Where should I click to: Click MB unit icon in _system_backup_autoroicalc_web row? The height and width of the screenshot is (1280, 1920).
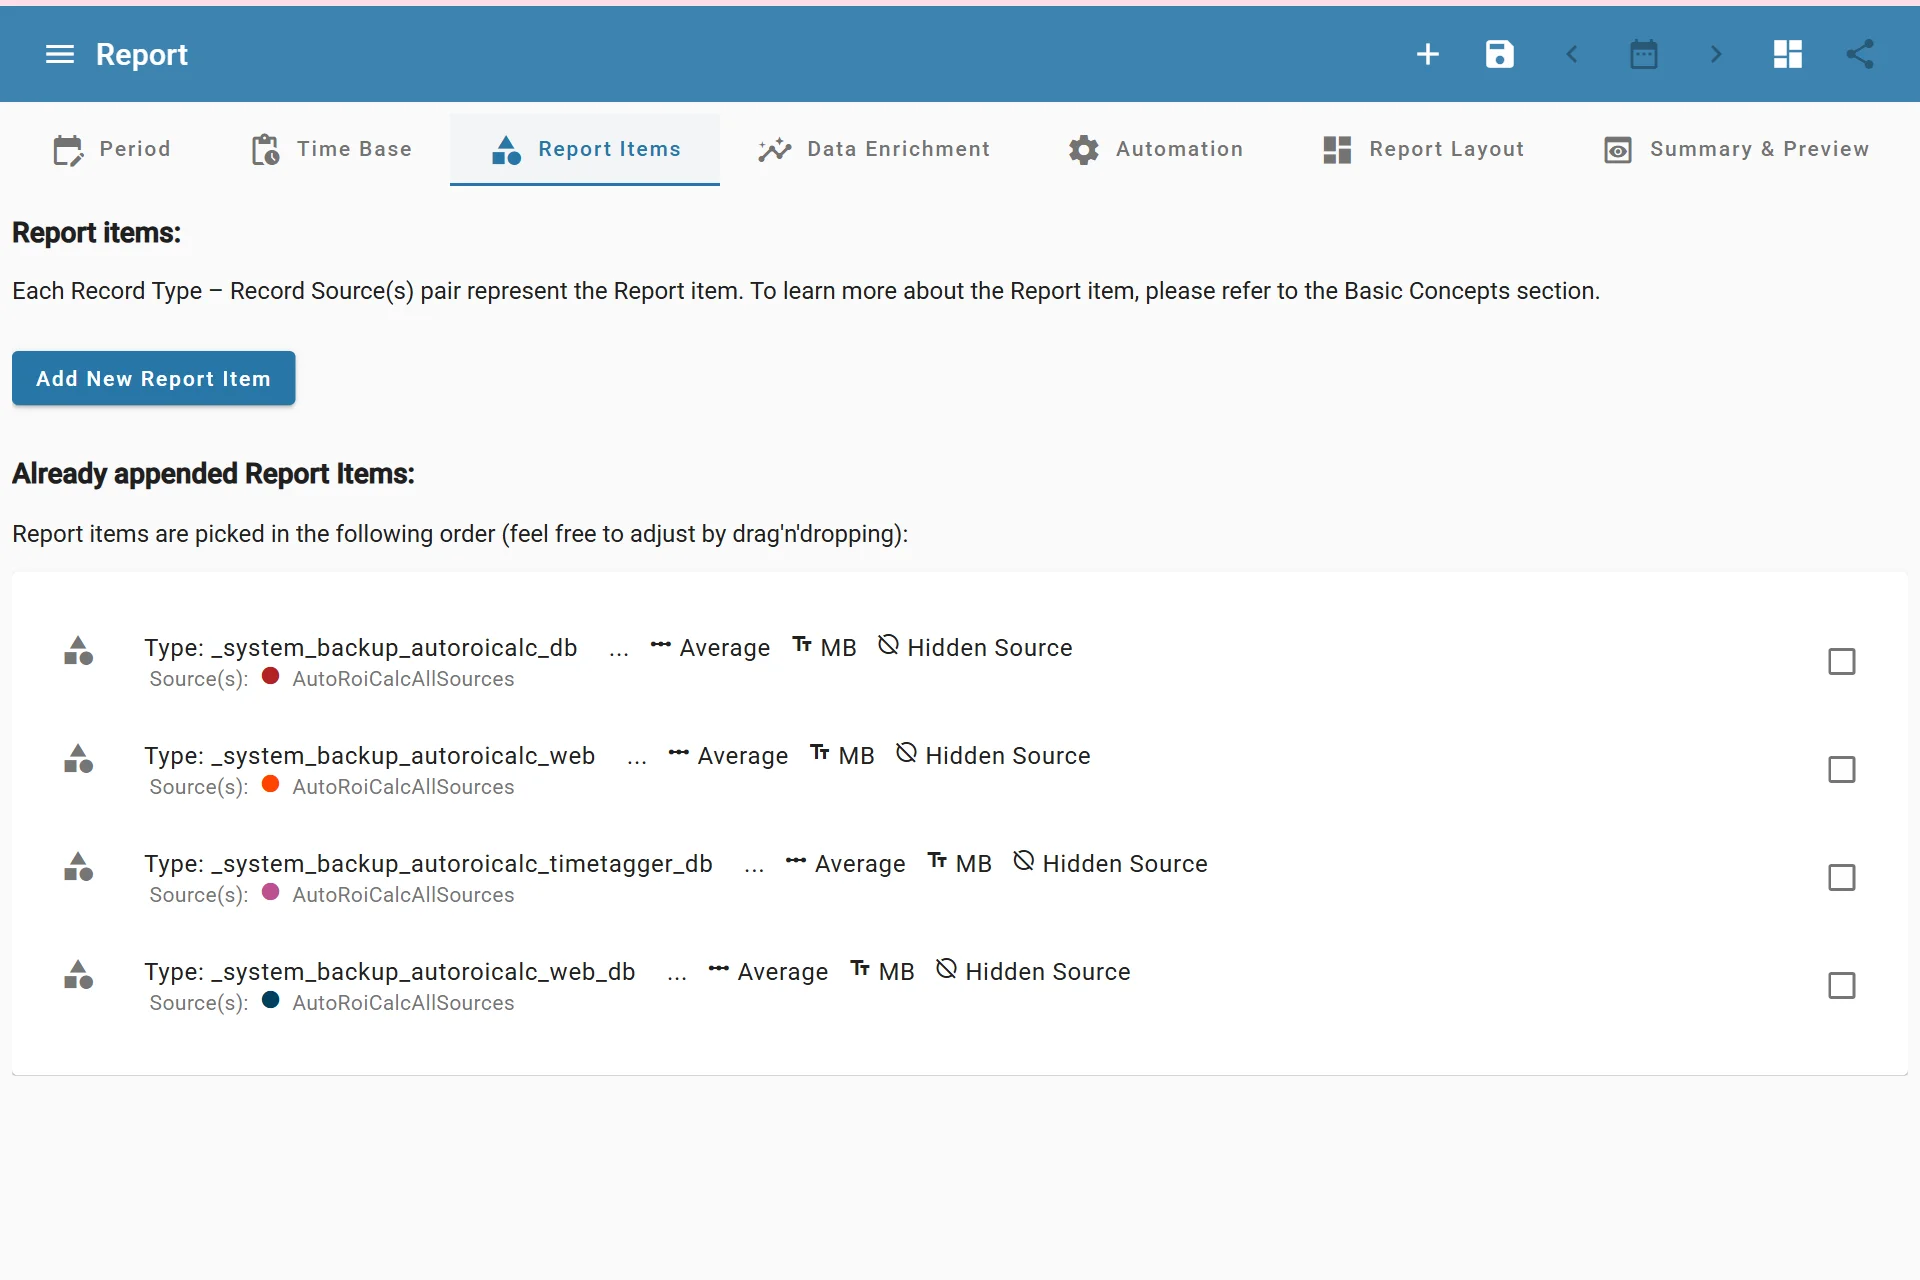click(x=820, y=753)
